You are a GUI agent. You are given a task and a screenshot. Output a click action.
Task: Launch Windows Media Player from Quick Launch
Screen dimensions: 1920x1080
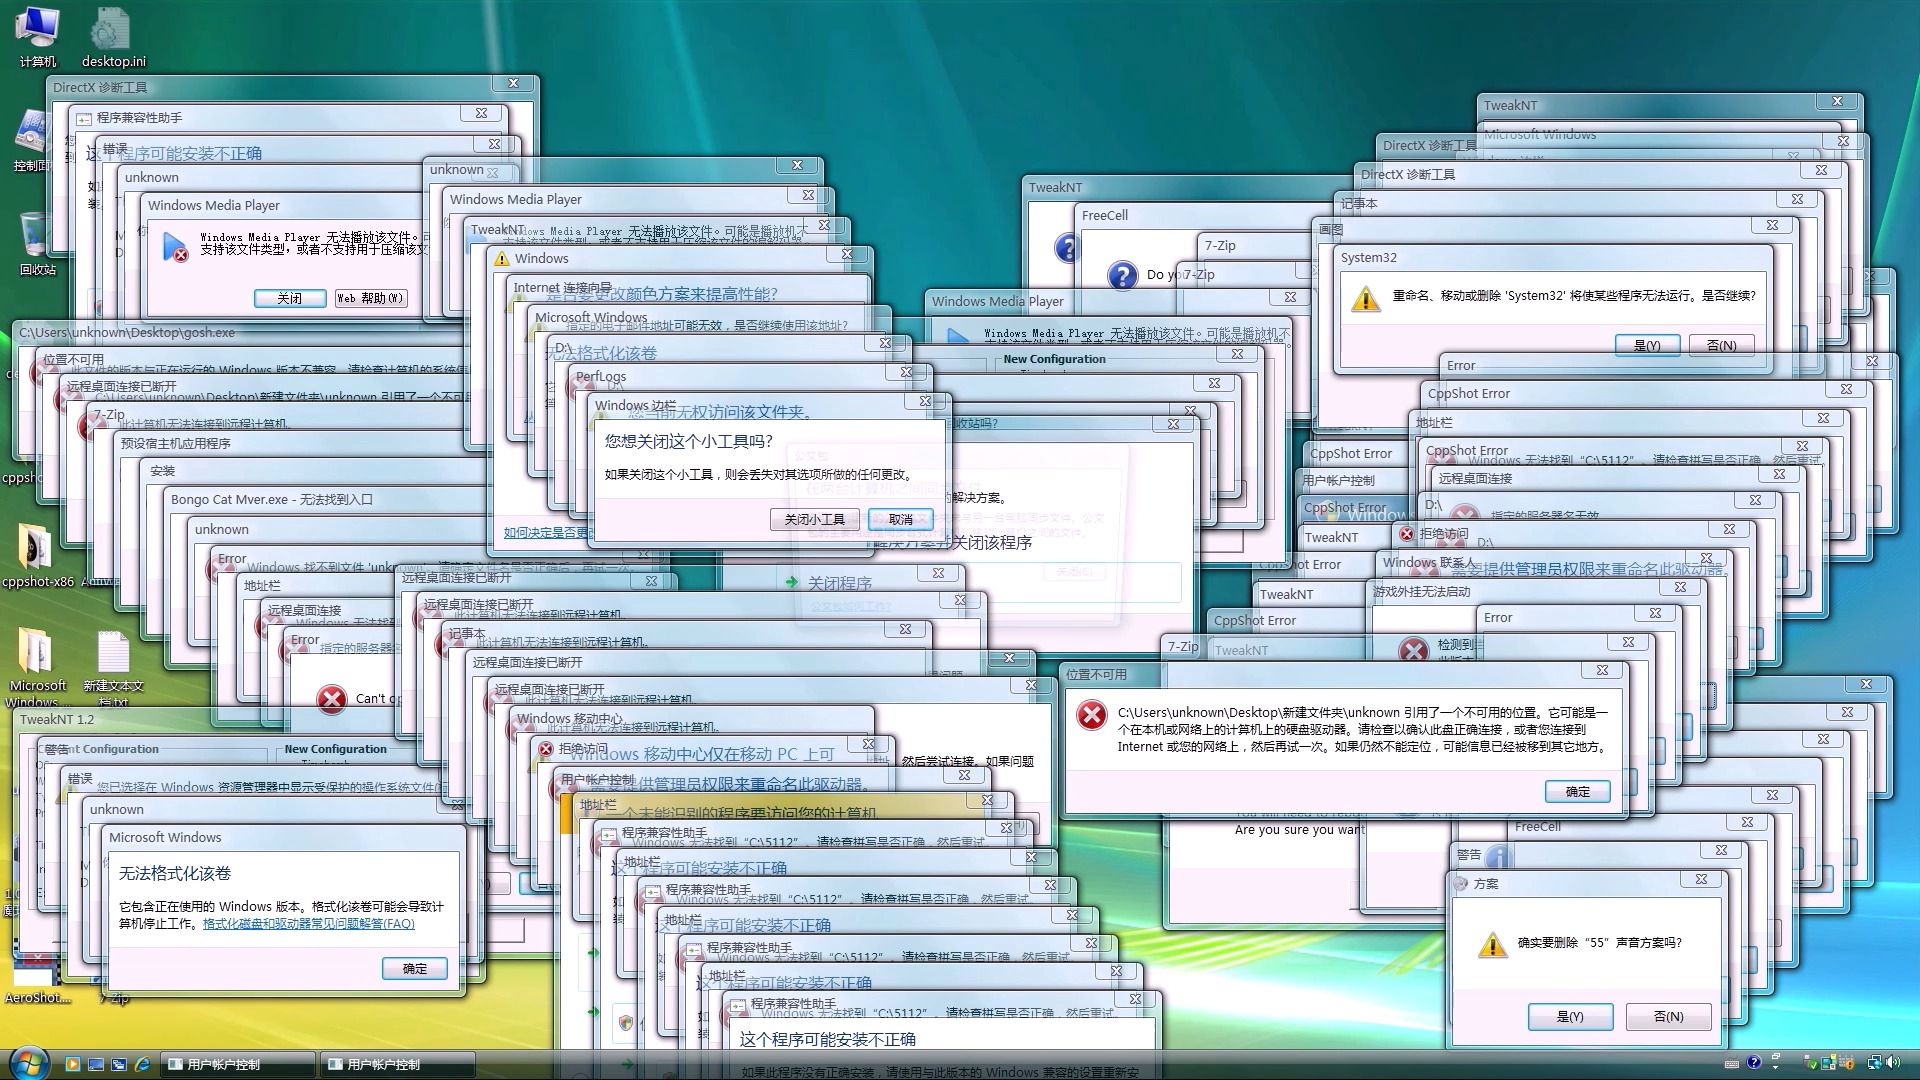click(72, 1064)
